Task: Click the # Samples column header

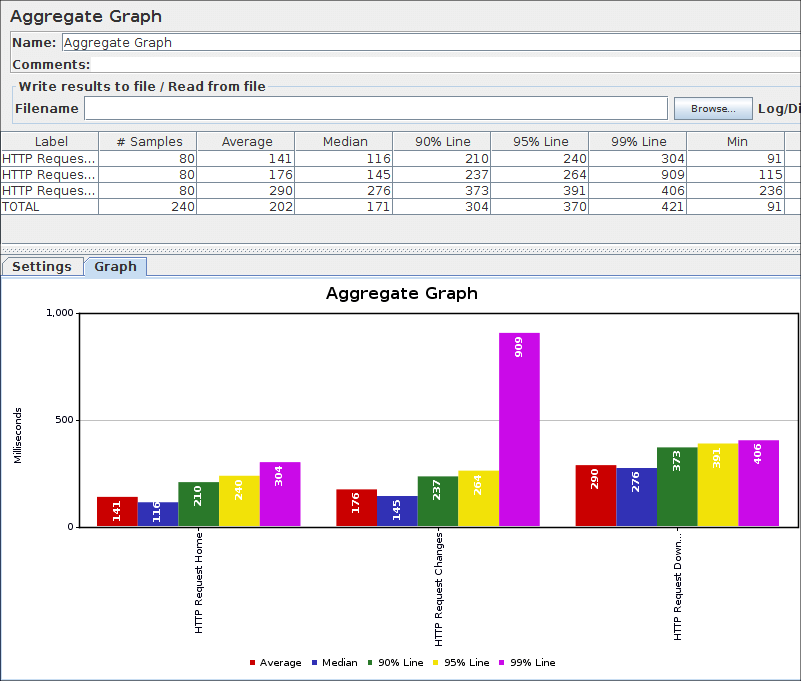Action: point(148,142)
